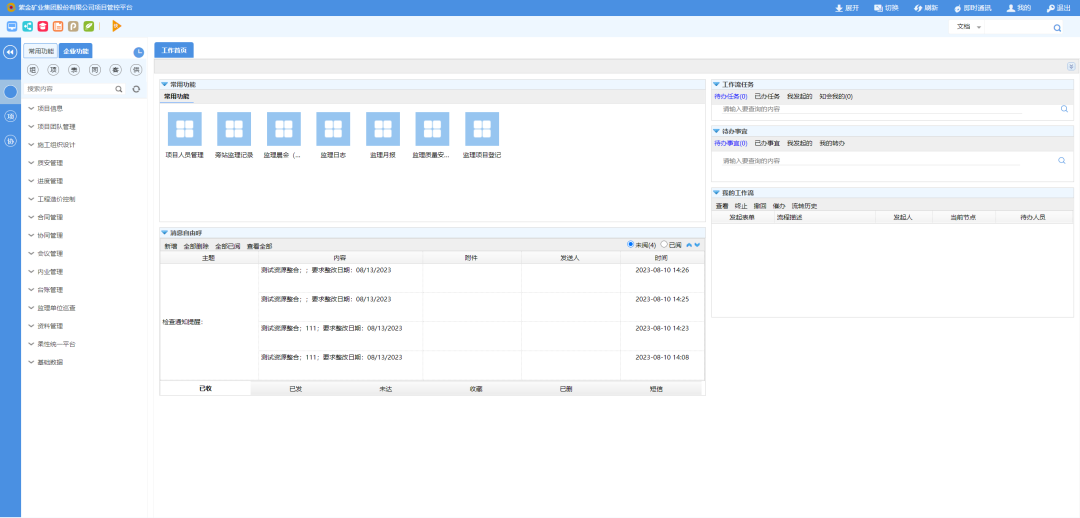Select the 已阅 radio button
Viewport: 1080px width, 518px height.
(664, 244)
